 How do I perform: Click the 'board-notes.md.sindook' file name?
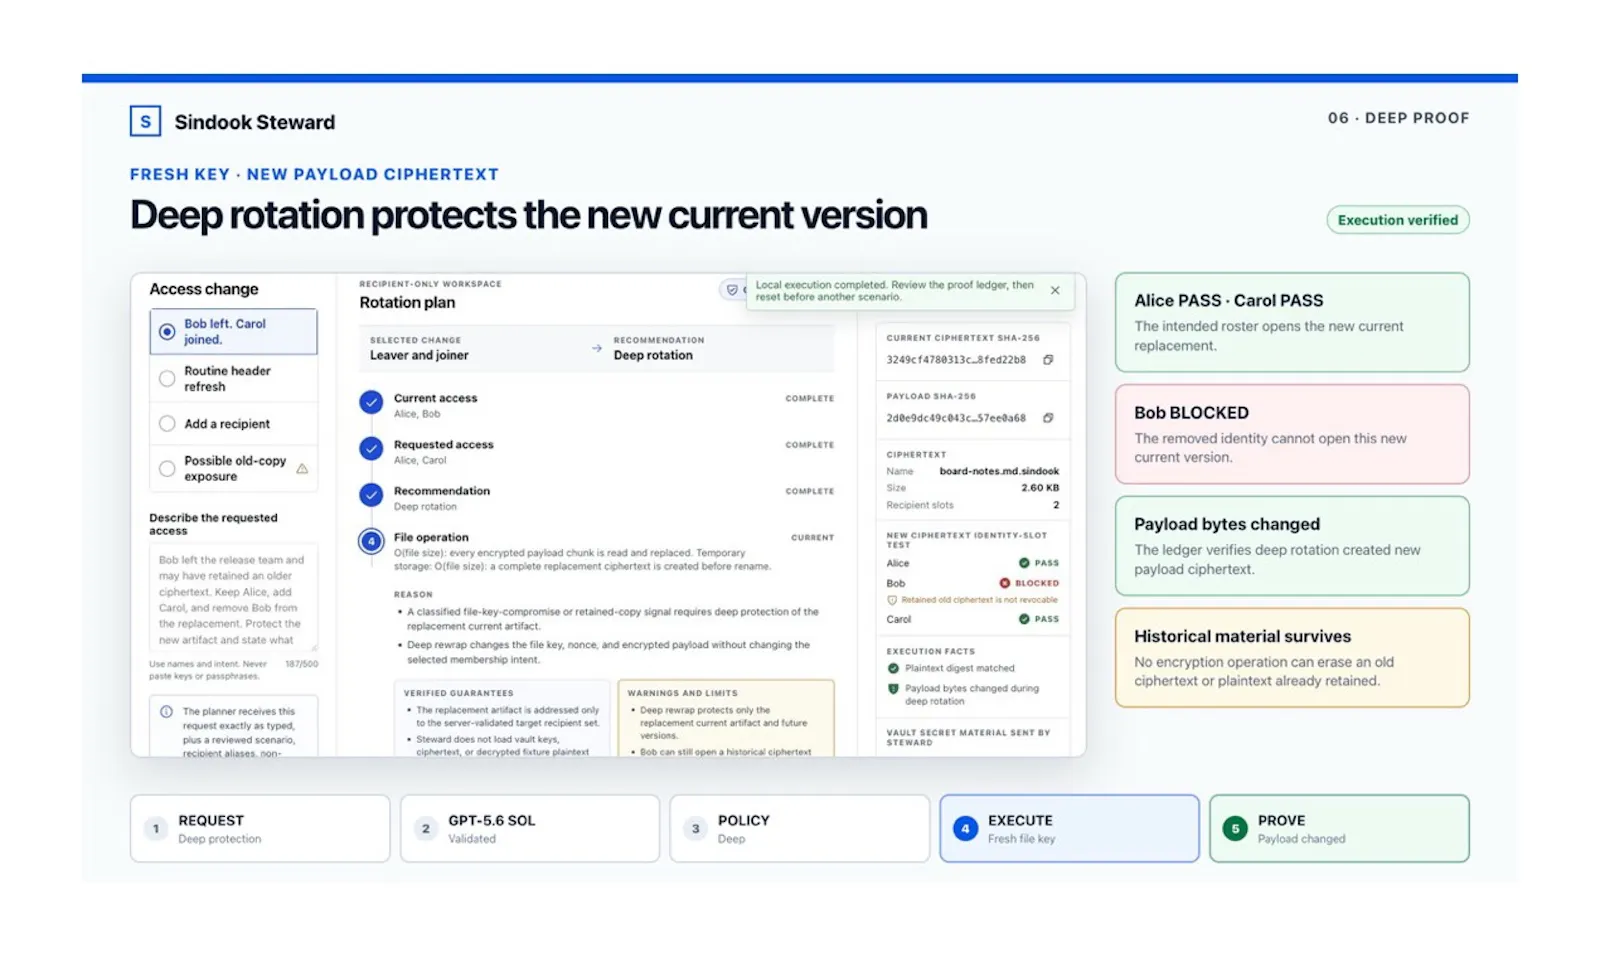[x=999, y=471]
